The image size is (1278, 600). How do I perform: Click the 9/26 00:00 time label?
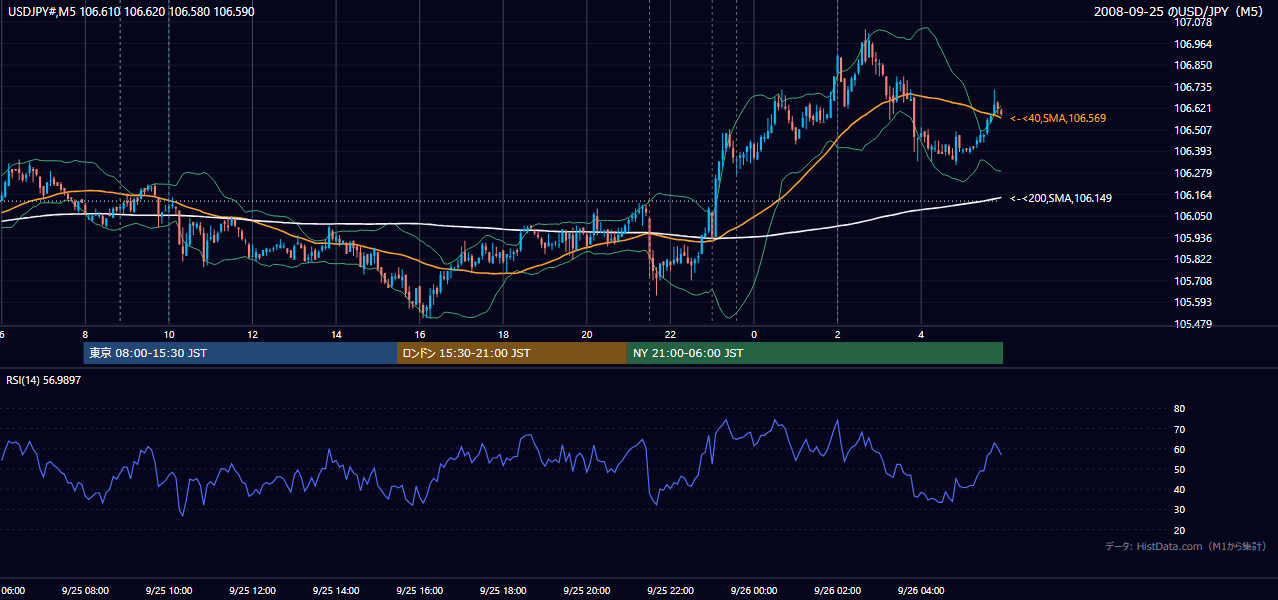point(754,591)
